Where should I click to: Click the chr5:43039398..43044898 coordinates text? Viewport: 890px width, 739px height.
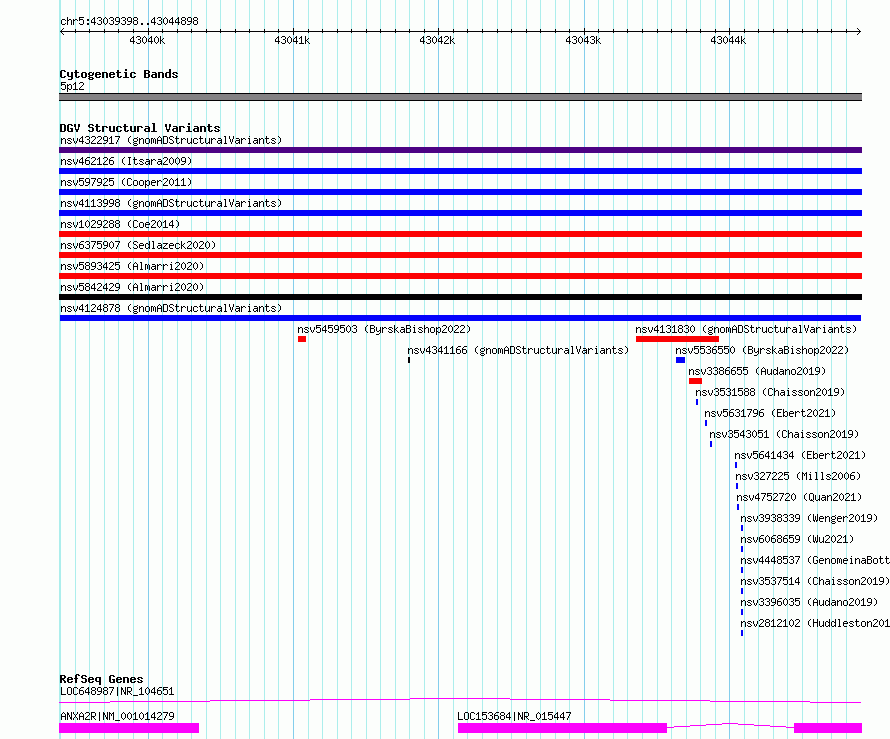(x=129, y=22)
